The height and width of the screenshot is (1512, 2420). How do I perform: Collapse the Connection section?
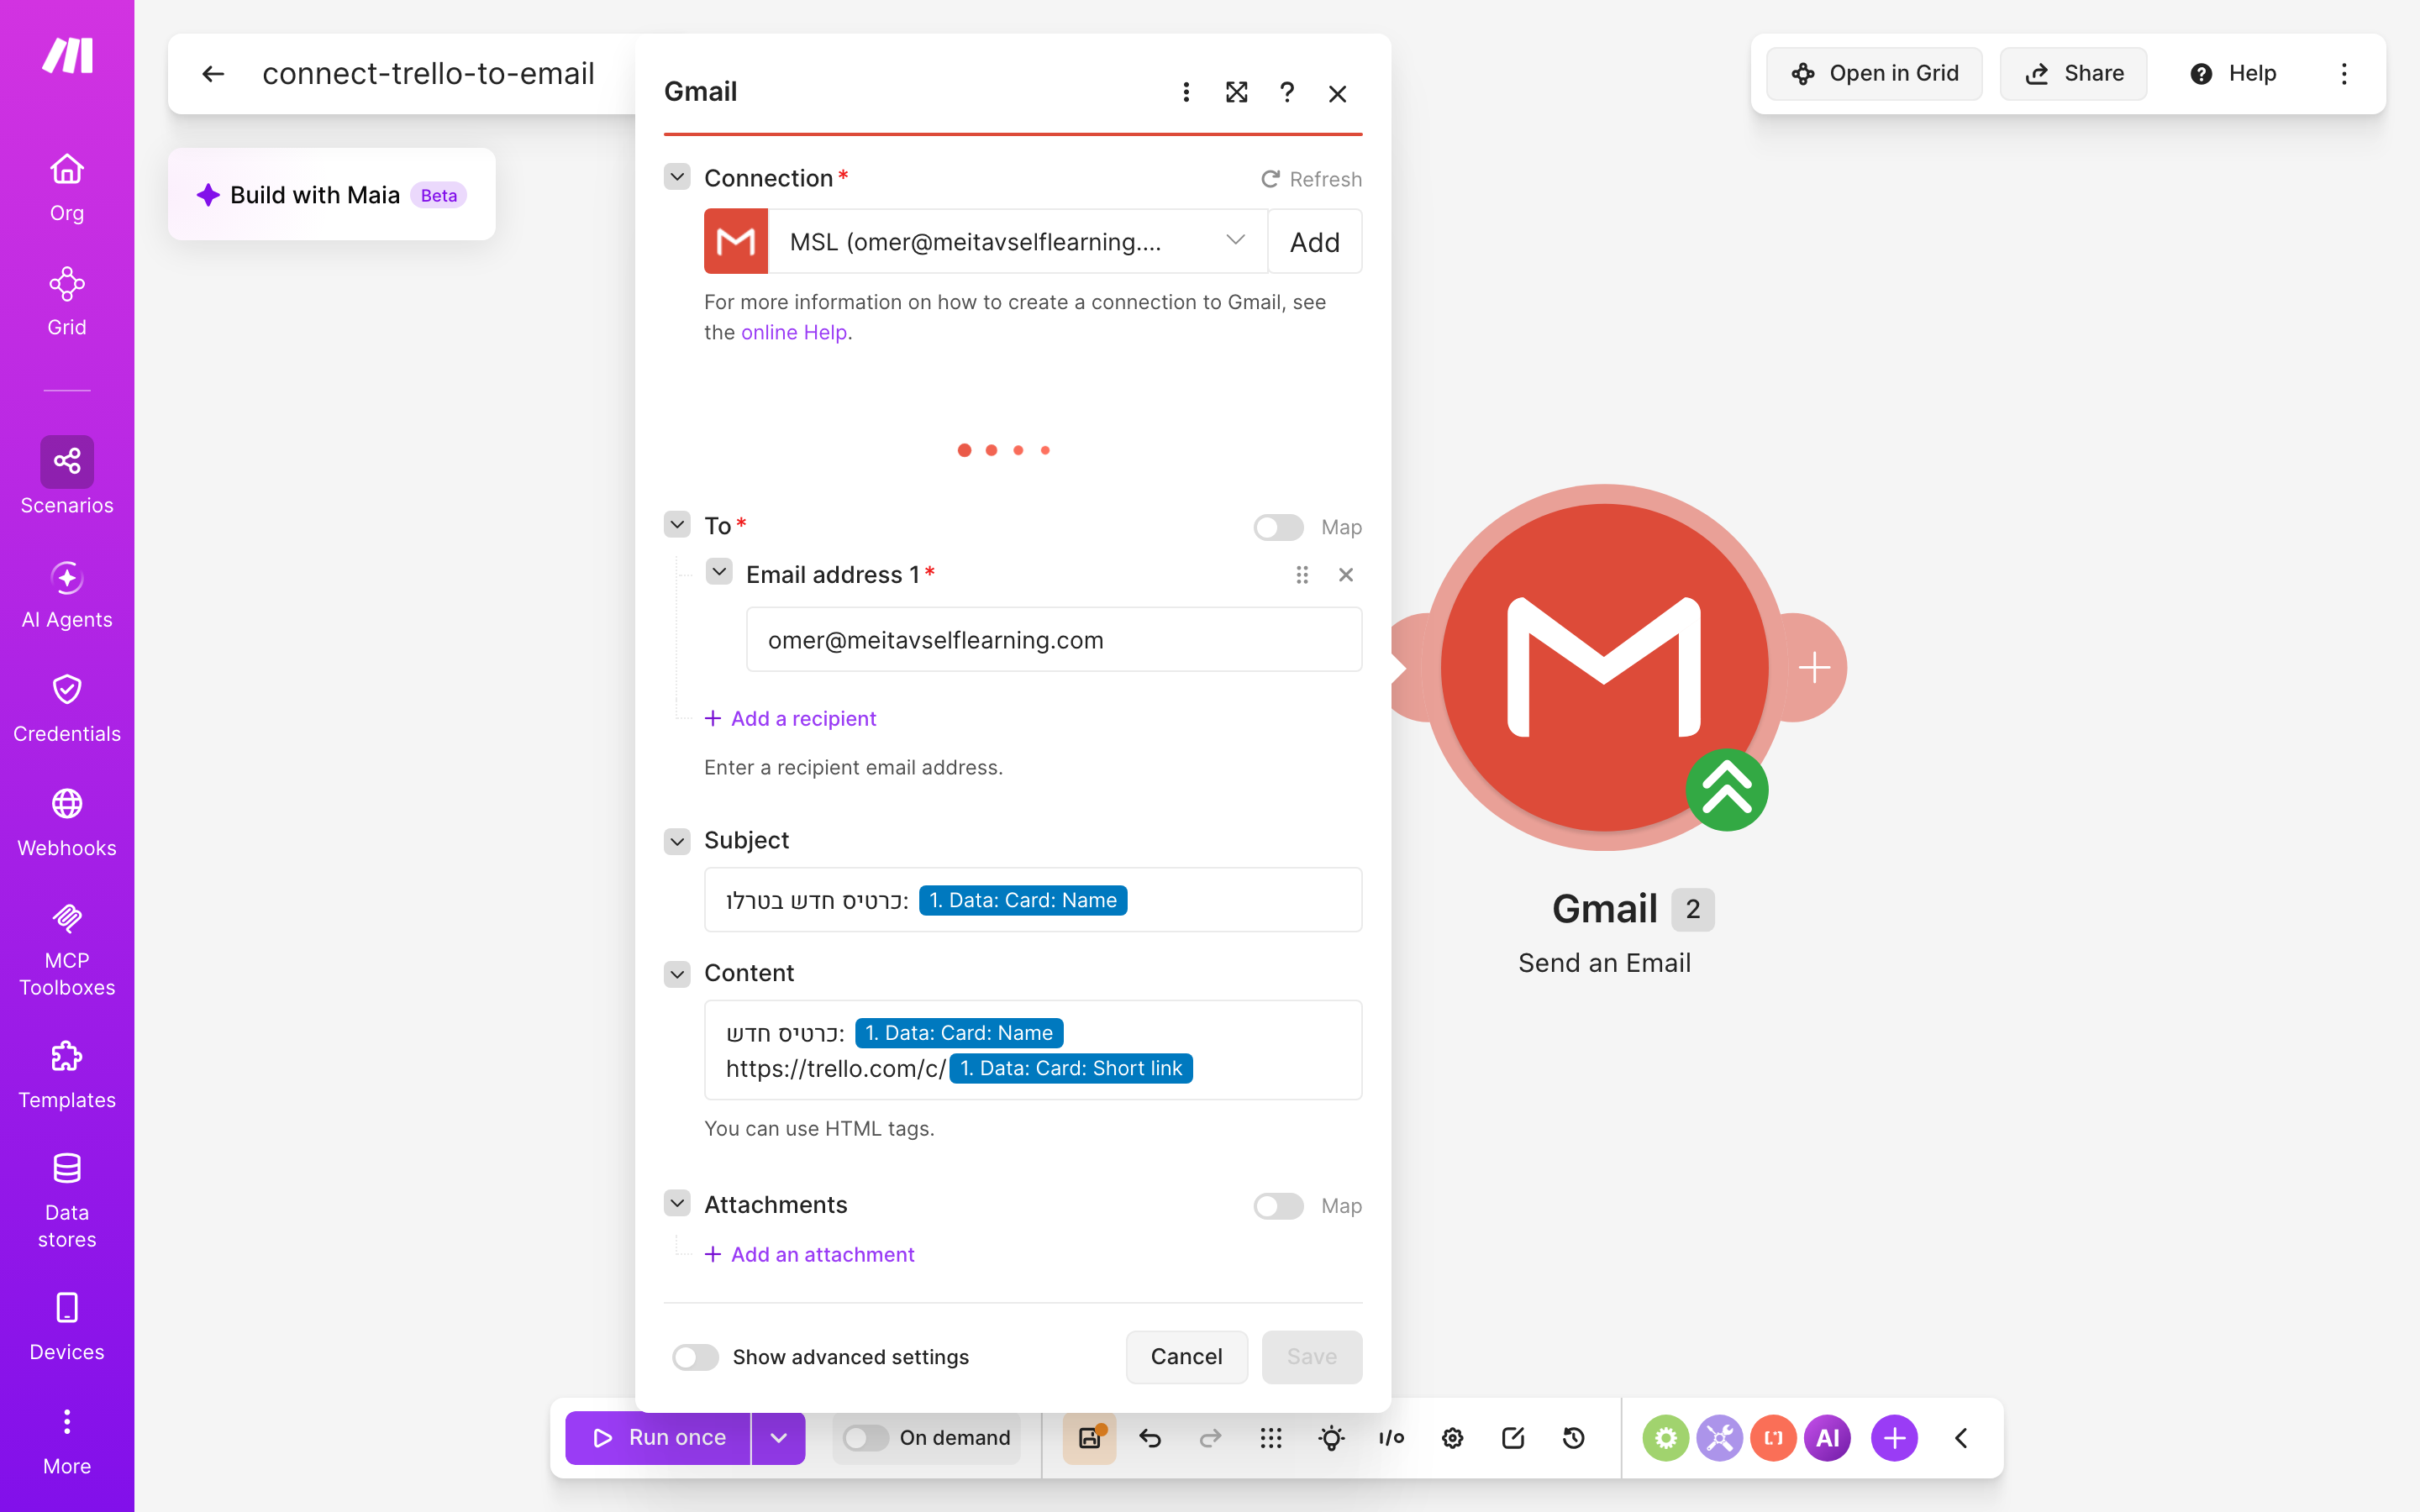pyautogui.click(x=677, y=177)
